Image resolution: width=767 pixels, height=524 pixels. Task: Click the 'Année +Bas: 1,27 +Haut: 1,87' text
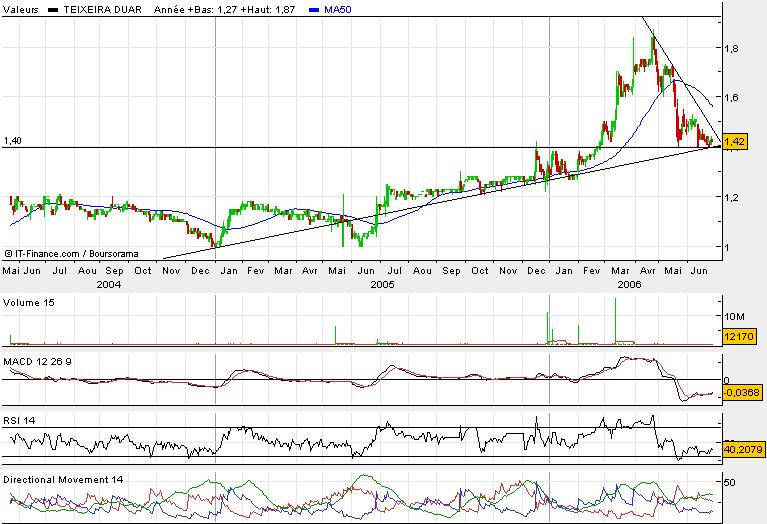(x=225, y=9)
